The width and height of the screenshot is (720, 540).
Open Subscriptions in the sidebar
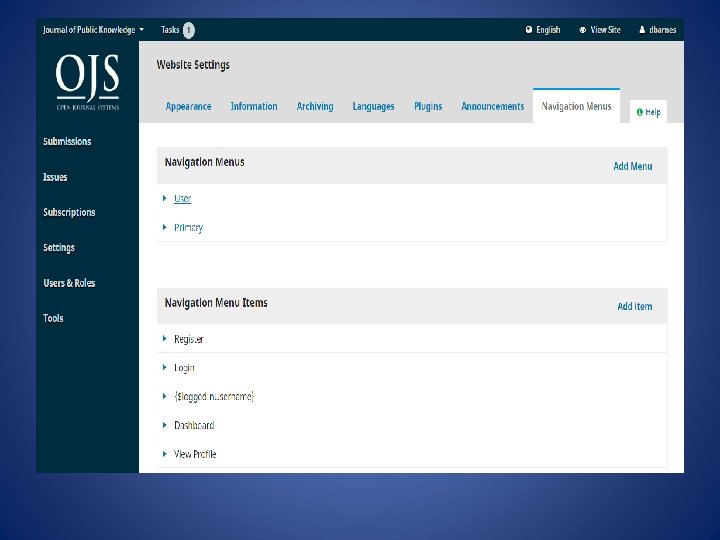tap(69, 212)
